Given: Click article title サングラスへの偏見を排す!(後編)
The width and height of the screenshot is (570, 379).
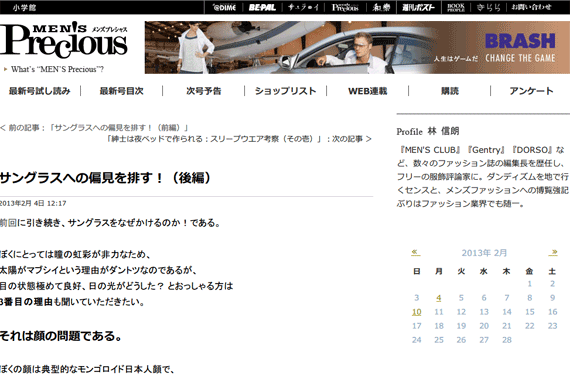Looking at the screenshot, I should click(x=105, y=178).
